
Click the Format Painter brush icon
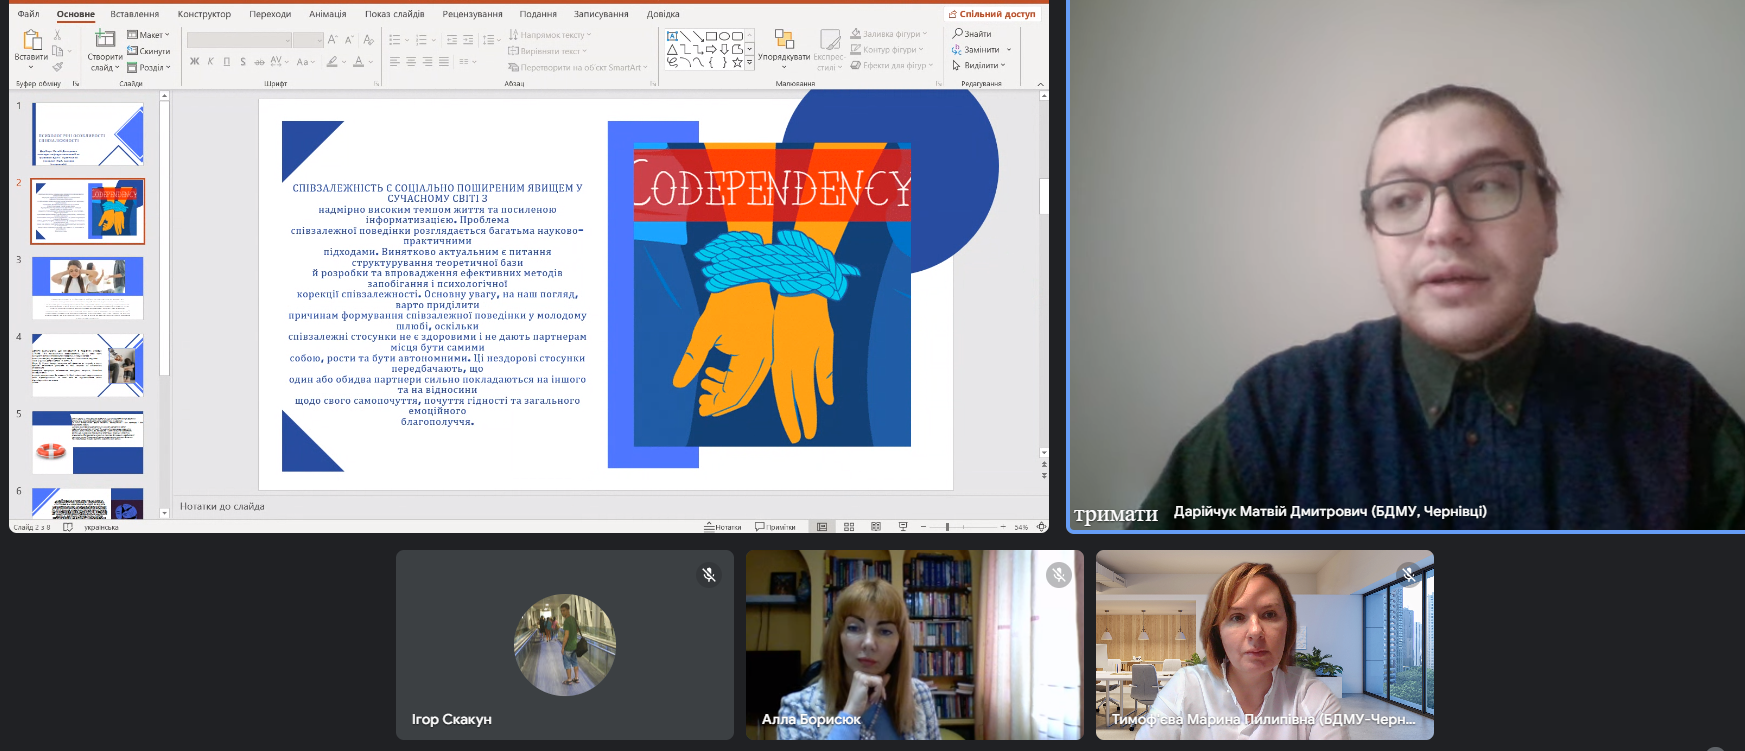[x=57, y=67]
